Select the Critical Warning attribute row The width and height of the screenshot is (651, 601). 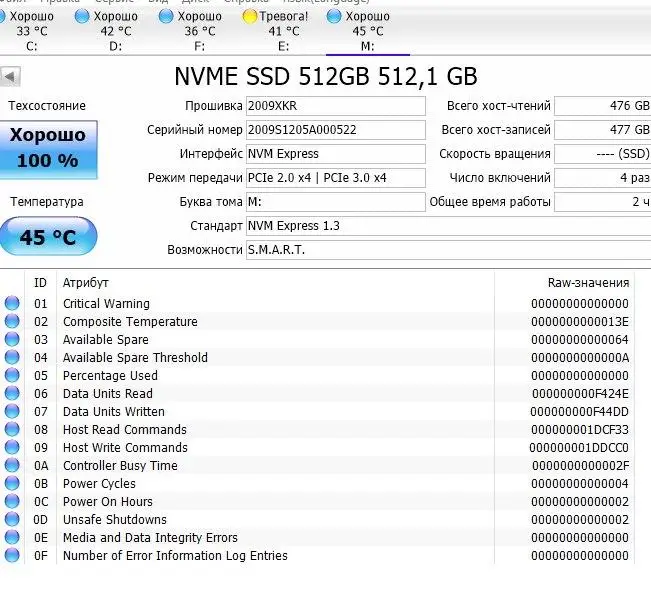(318, 303)
